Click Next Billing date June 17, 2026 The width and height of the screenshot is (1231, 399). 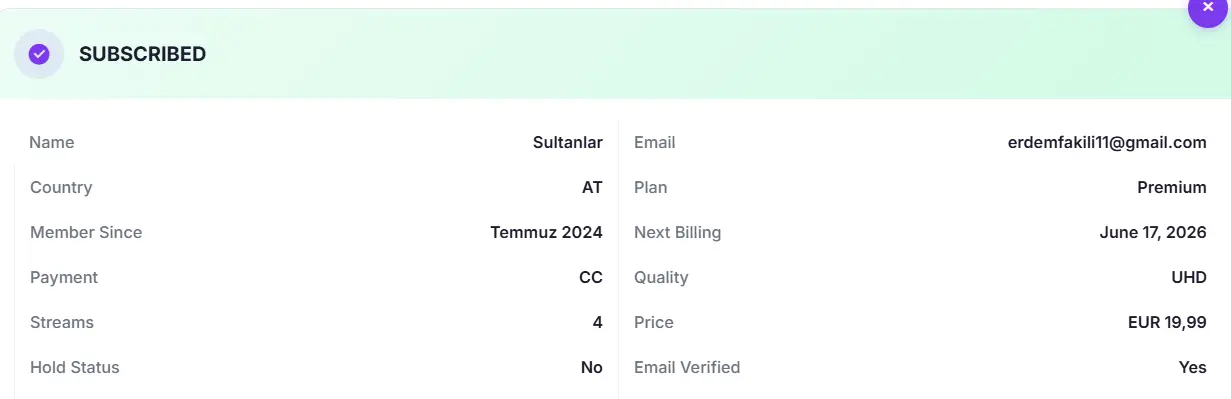pos(1153,232)
